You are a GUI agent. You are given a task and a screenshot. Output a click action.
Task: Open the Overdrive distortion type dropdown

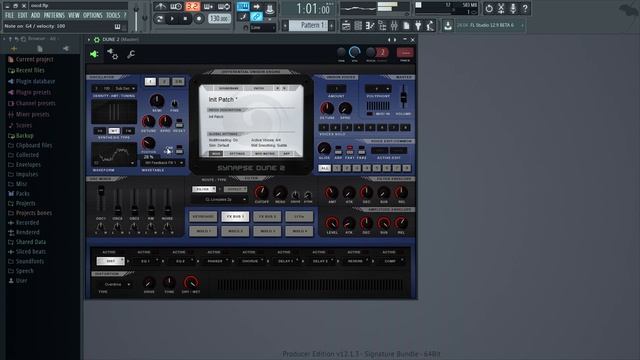click(x=114, y=284)
